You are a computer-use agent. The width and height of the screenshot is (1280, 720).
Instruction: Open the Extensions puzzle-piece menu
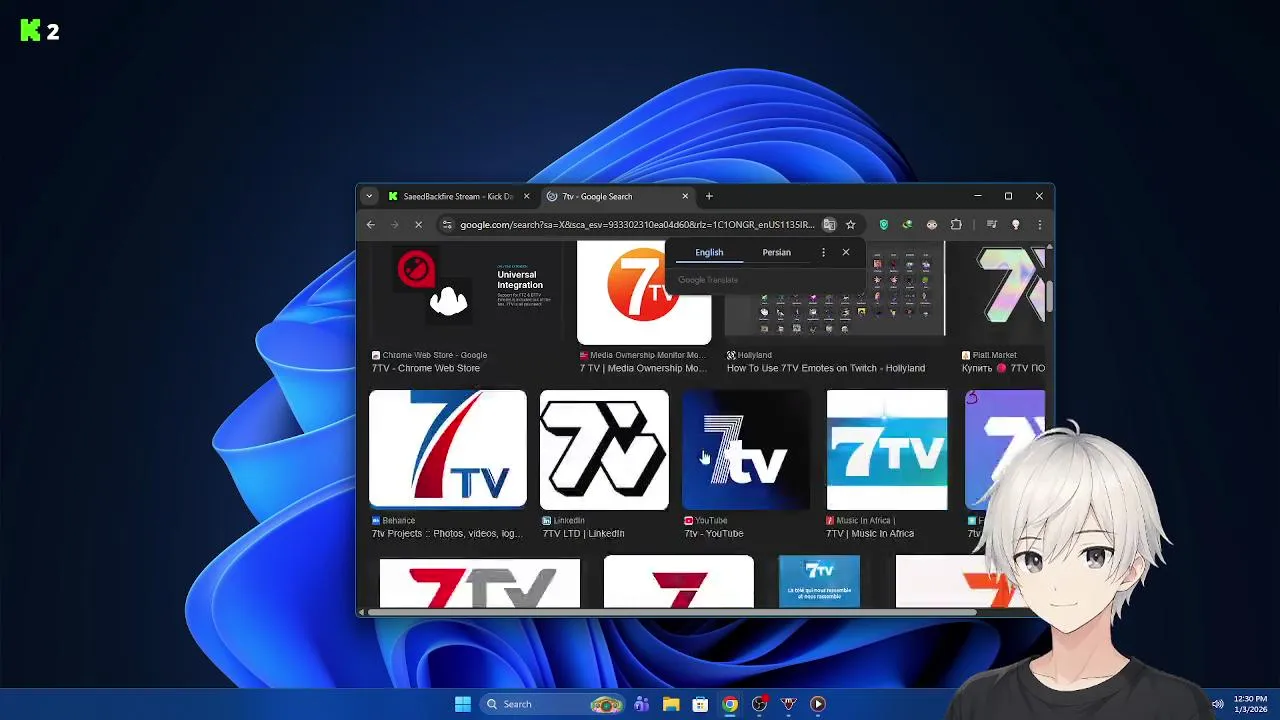pos(956,225)
